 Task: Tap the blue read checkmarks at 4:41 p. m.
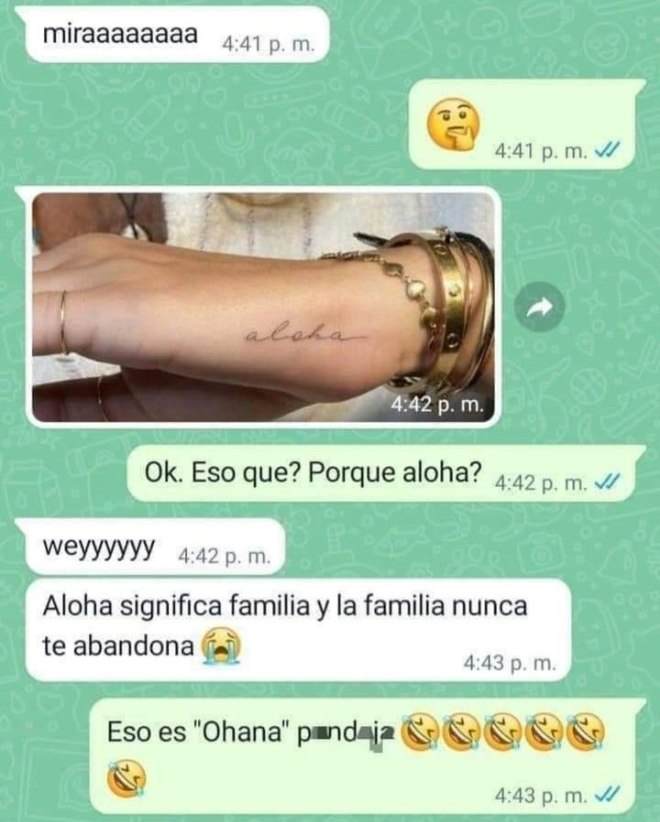pyautogui.click(x=607, y=151)
